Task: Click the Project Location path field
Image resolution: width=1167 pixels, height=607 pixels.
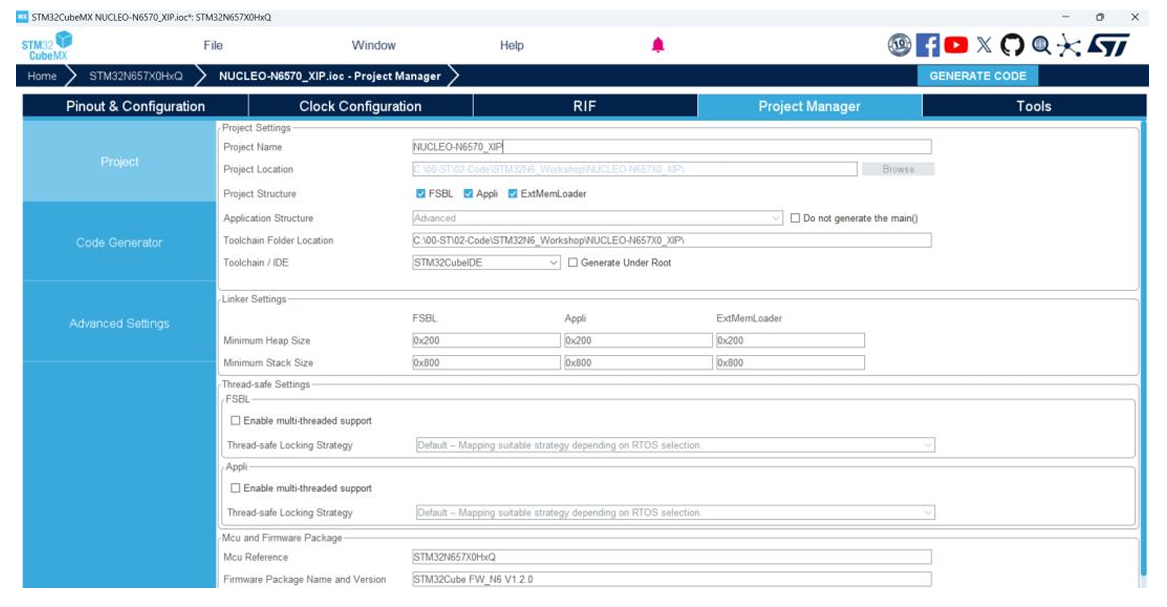Action: (634, 170)
